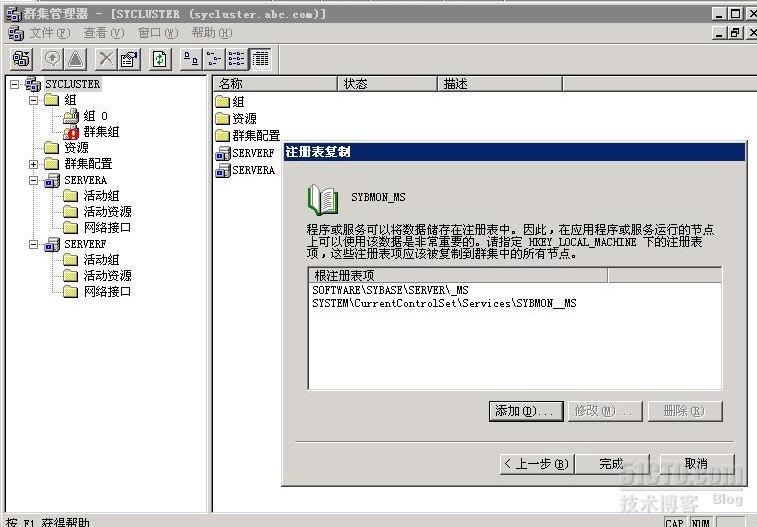Click the 完成 finish button
Screen dimensions: 757x527
click(x=612, y=464)
